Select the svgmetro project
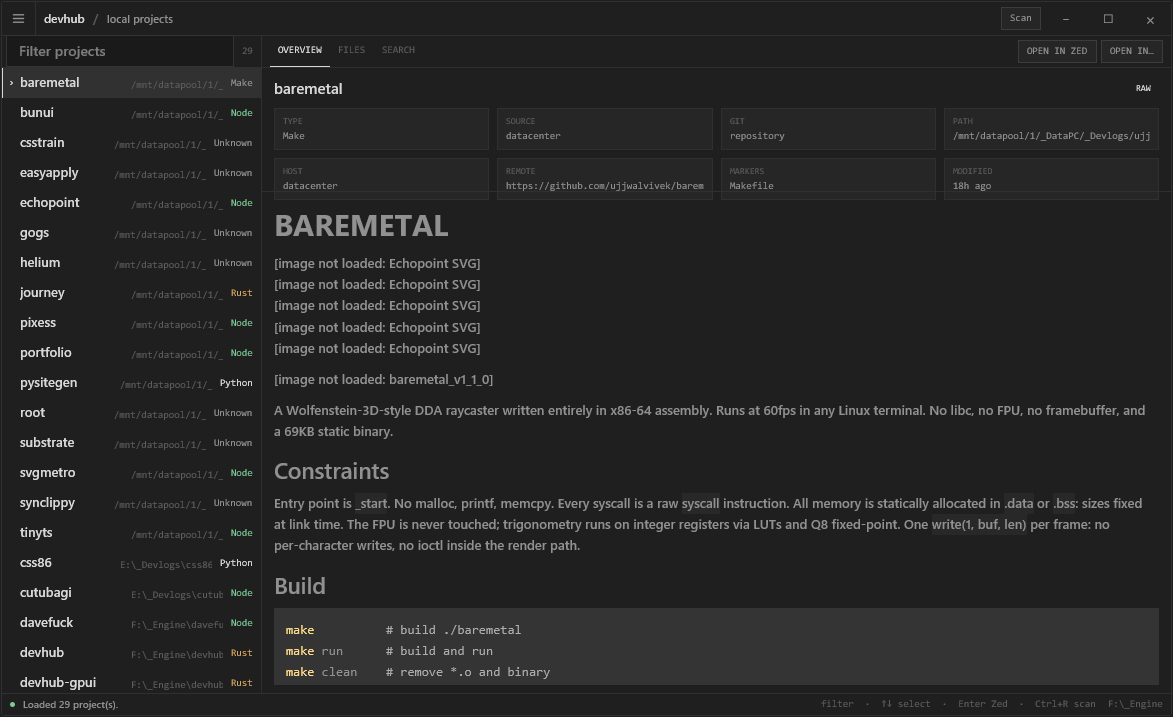The image size is (1173, 717). pos(132,472)
